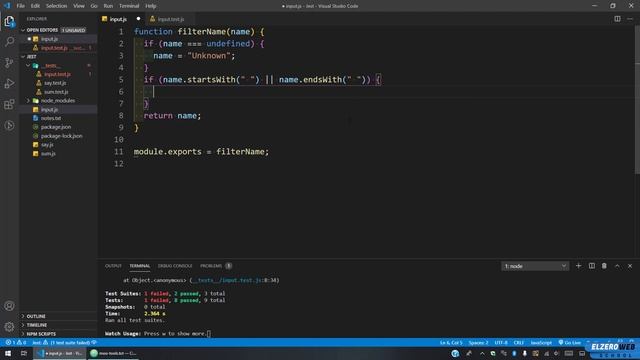Split the terminal panel

(x=591, y=266)
